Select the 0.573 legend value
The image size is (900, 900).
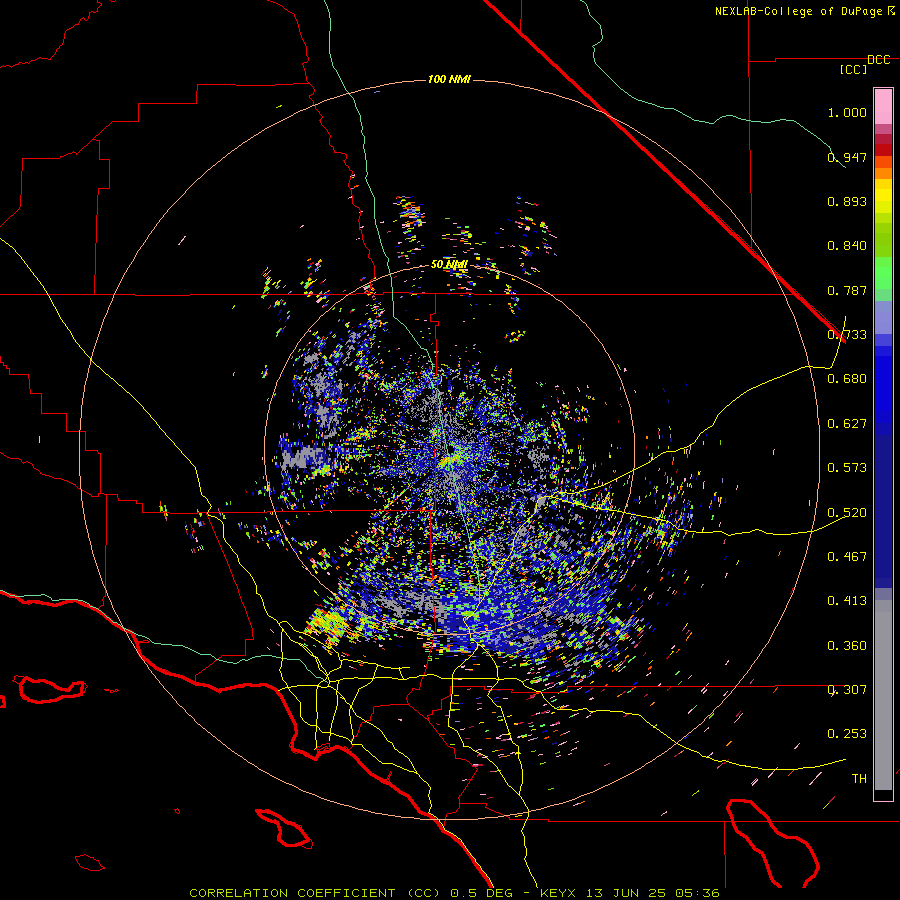[847, 468]
